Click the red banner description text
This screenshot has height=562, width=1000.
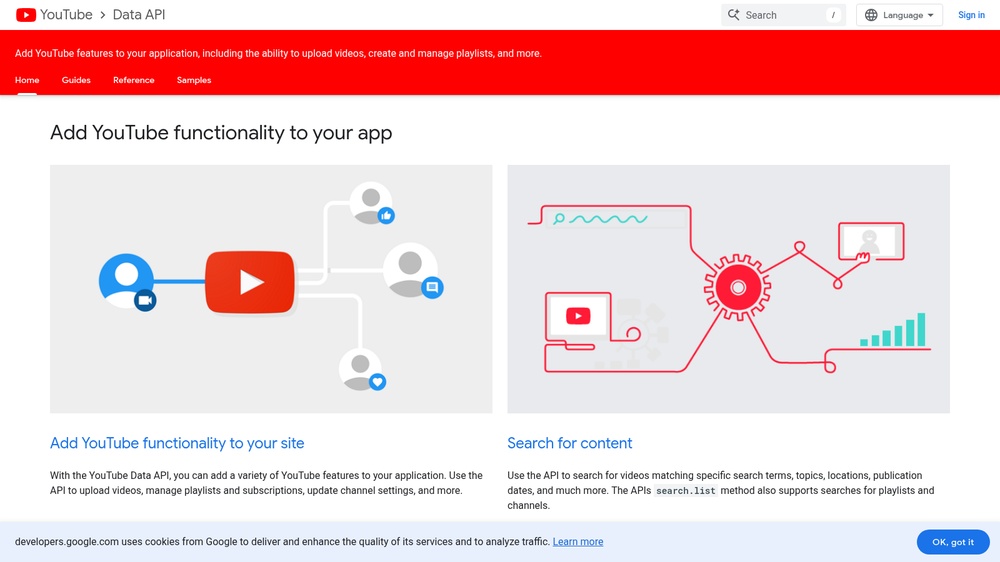pyautogui.click(x=278, y=54)
